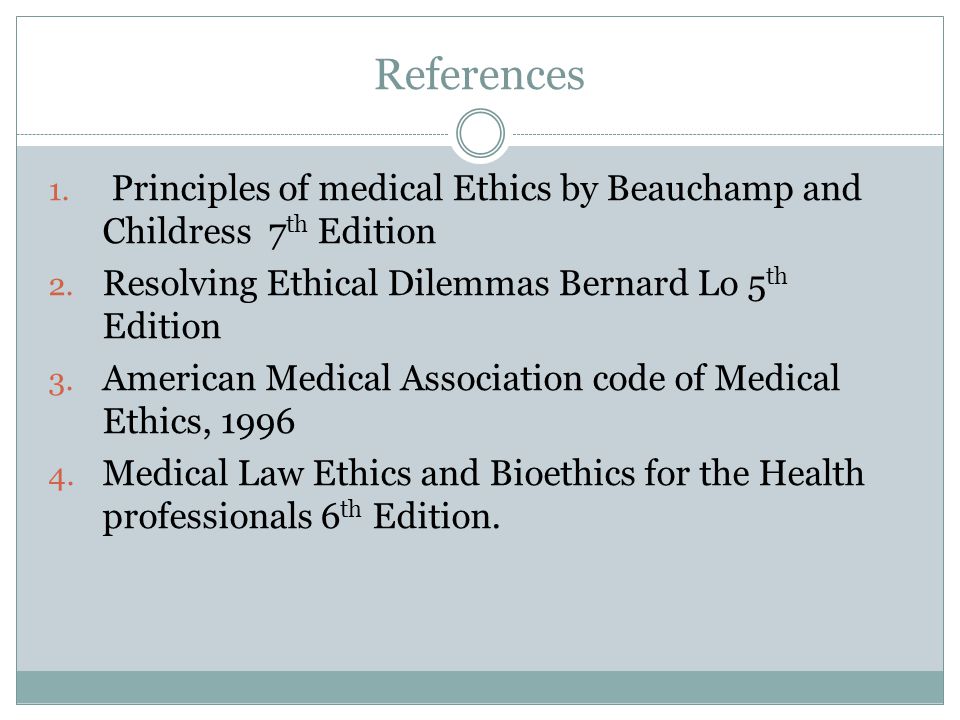Click the dashed divider line left of circle

point(233,134)
